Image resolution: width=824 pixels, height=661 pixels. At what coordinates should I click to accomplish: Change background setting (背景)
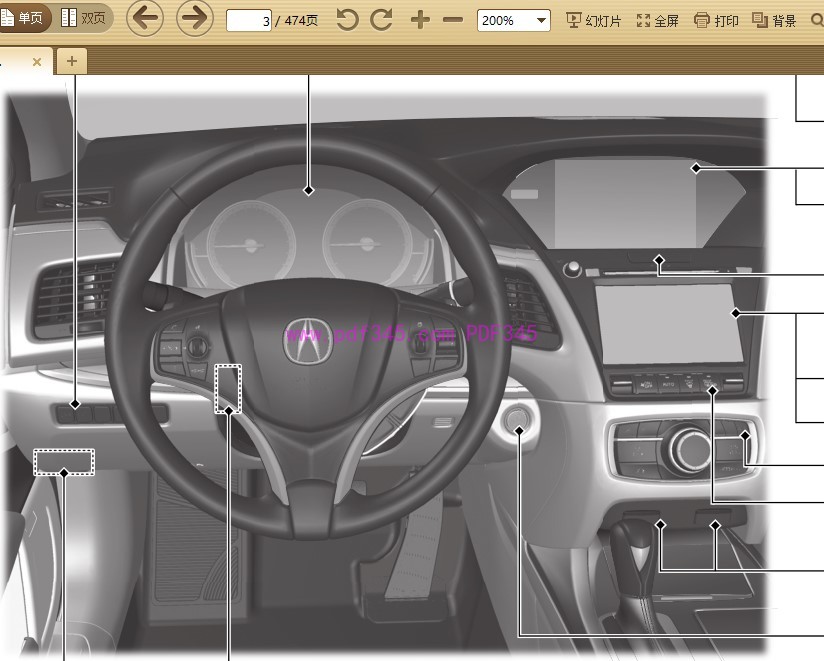point(774,20)
